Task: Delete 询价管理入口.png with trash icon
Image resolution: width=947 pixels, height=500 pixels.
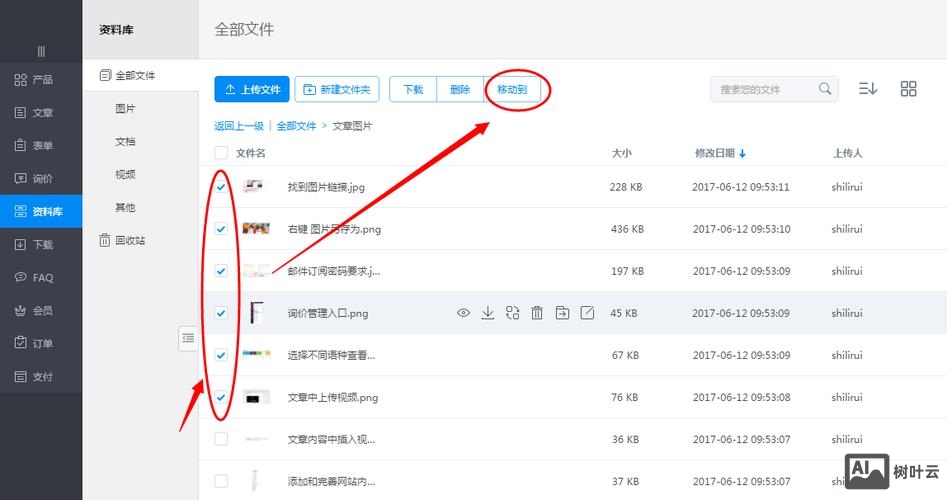Action: (x=537, y=313)
